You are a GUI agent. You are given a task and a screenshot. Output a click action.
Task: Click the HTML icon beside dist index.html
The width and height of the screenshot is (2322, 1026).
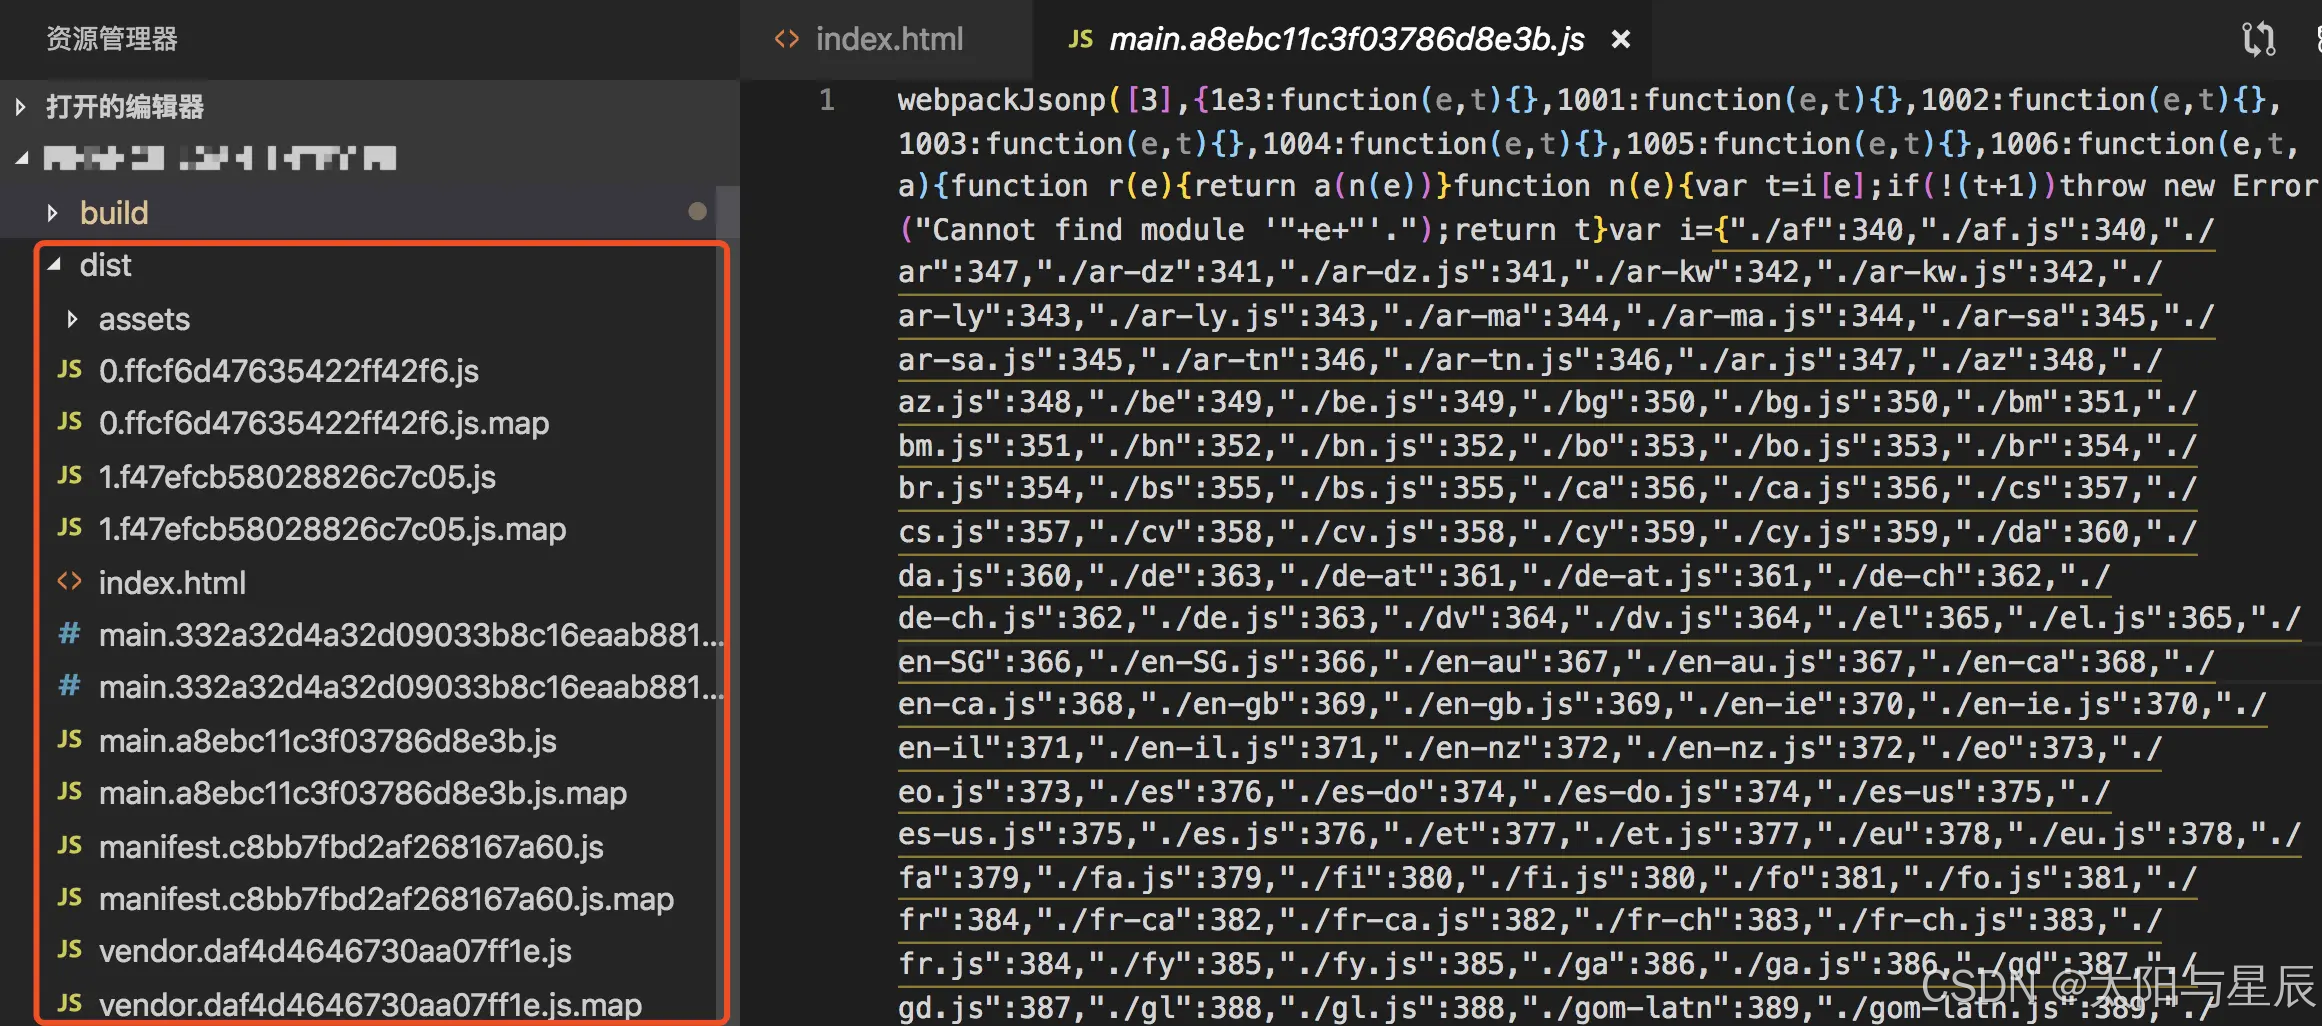pos(69,581)
